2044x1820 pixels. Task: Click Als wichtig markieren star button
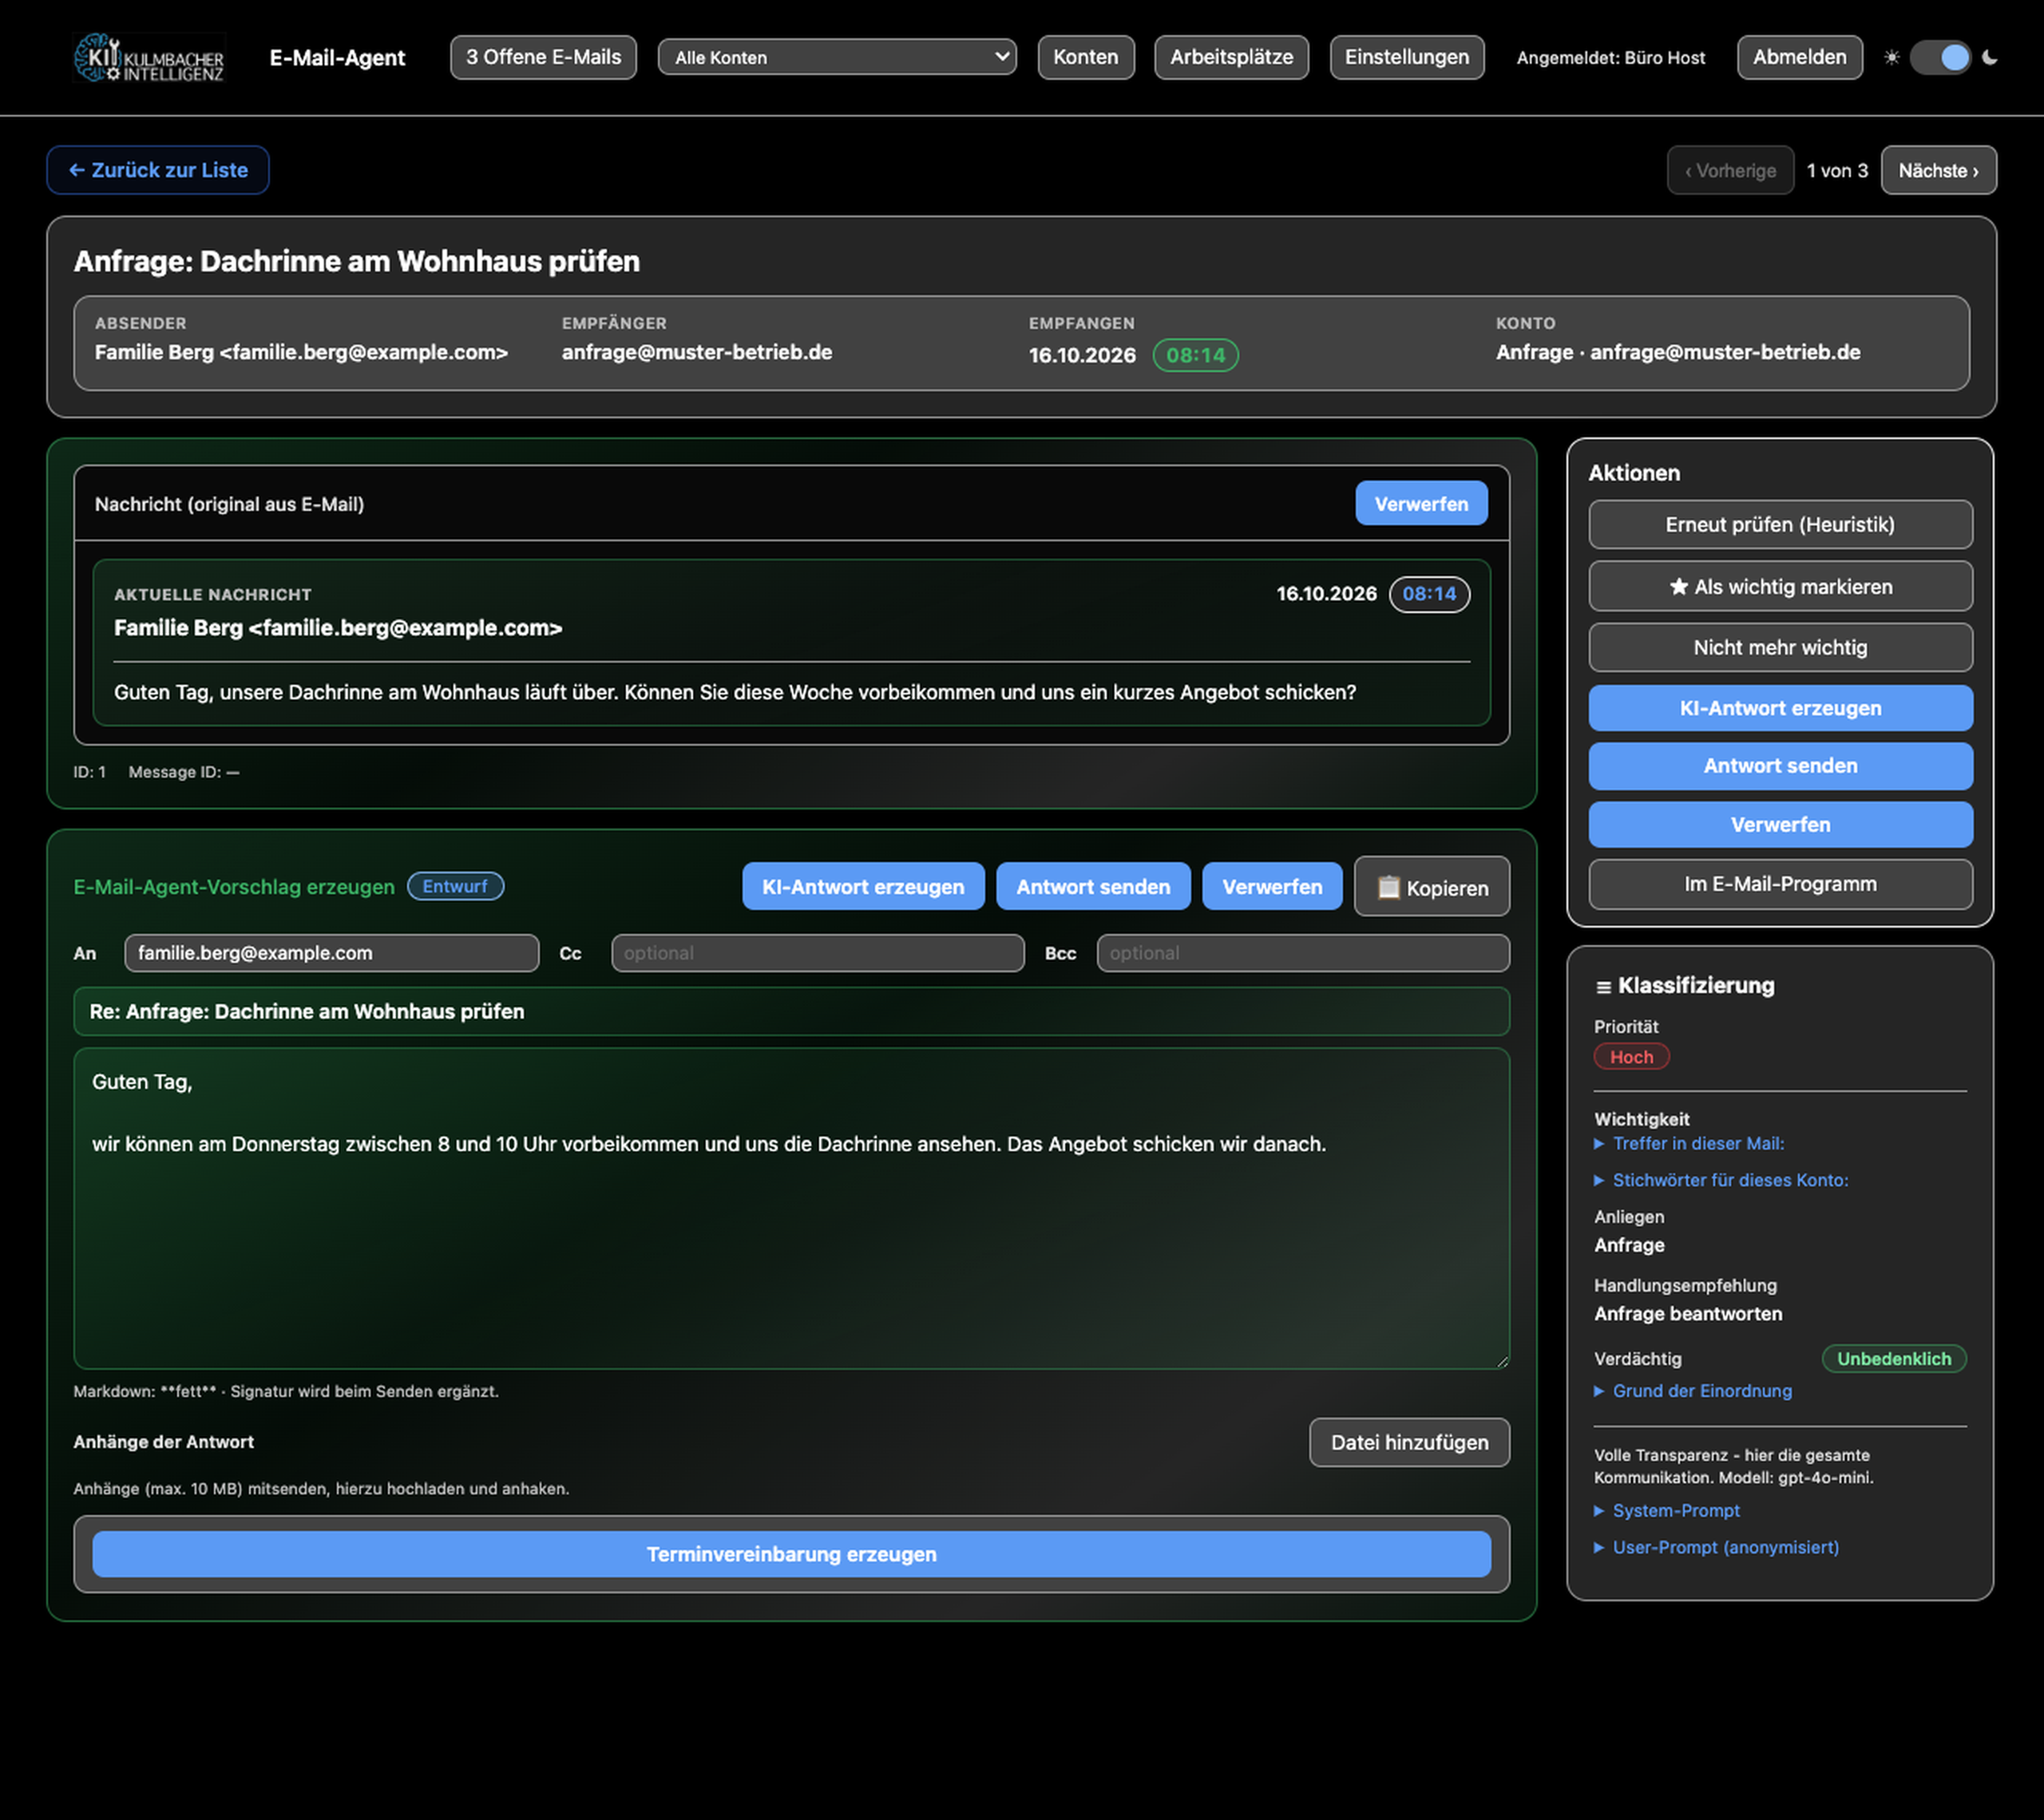click(1780, 587)
